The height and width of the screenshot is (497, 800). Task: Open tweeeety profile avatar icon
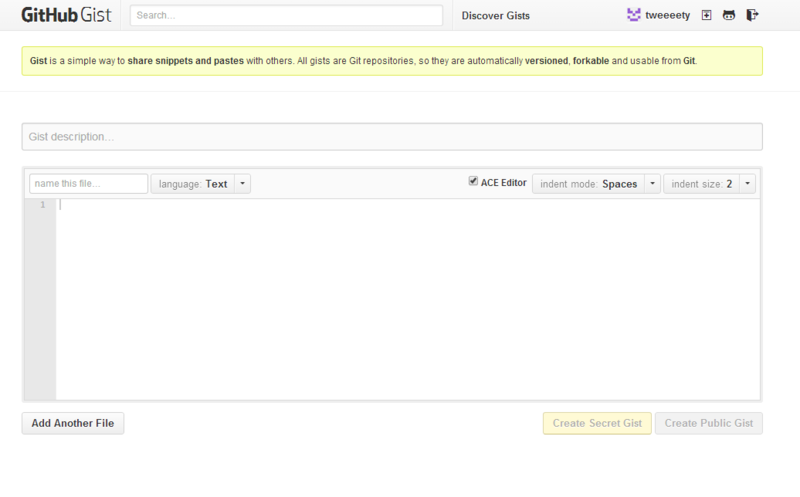click(634, 15)
